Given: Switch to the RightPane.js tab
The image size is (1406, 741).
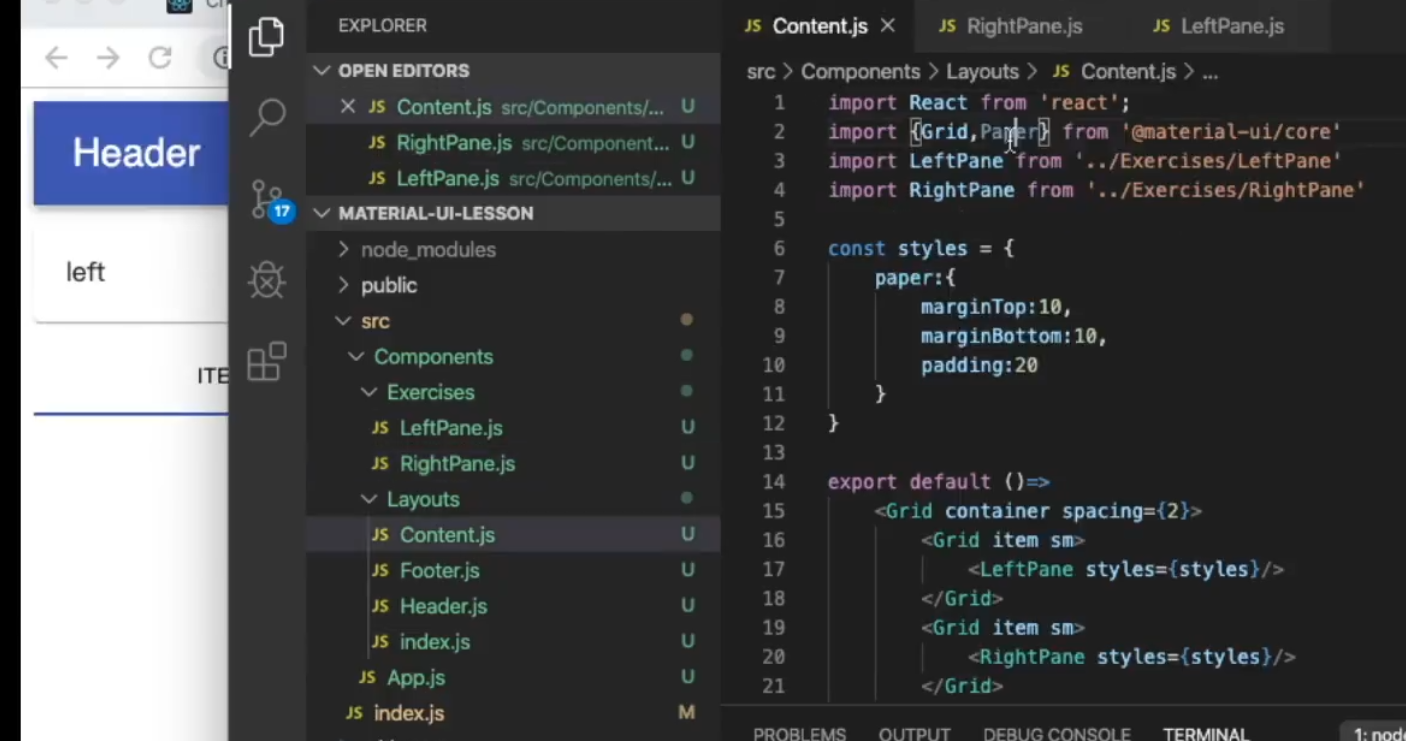Looking at the screenshot, I should [1023, 26].
